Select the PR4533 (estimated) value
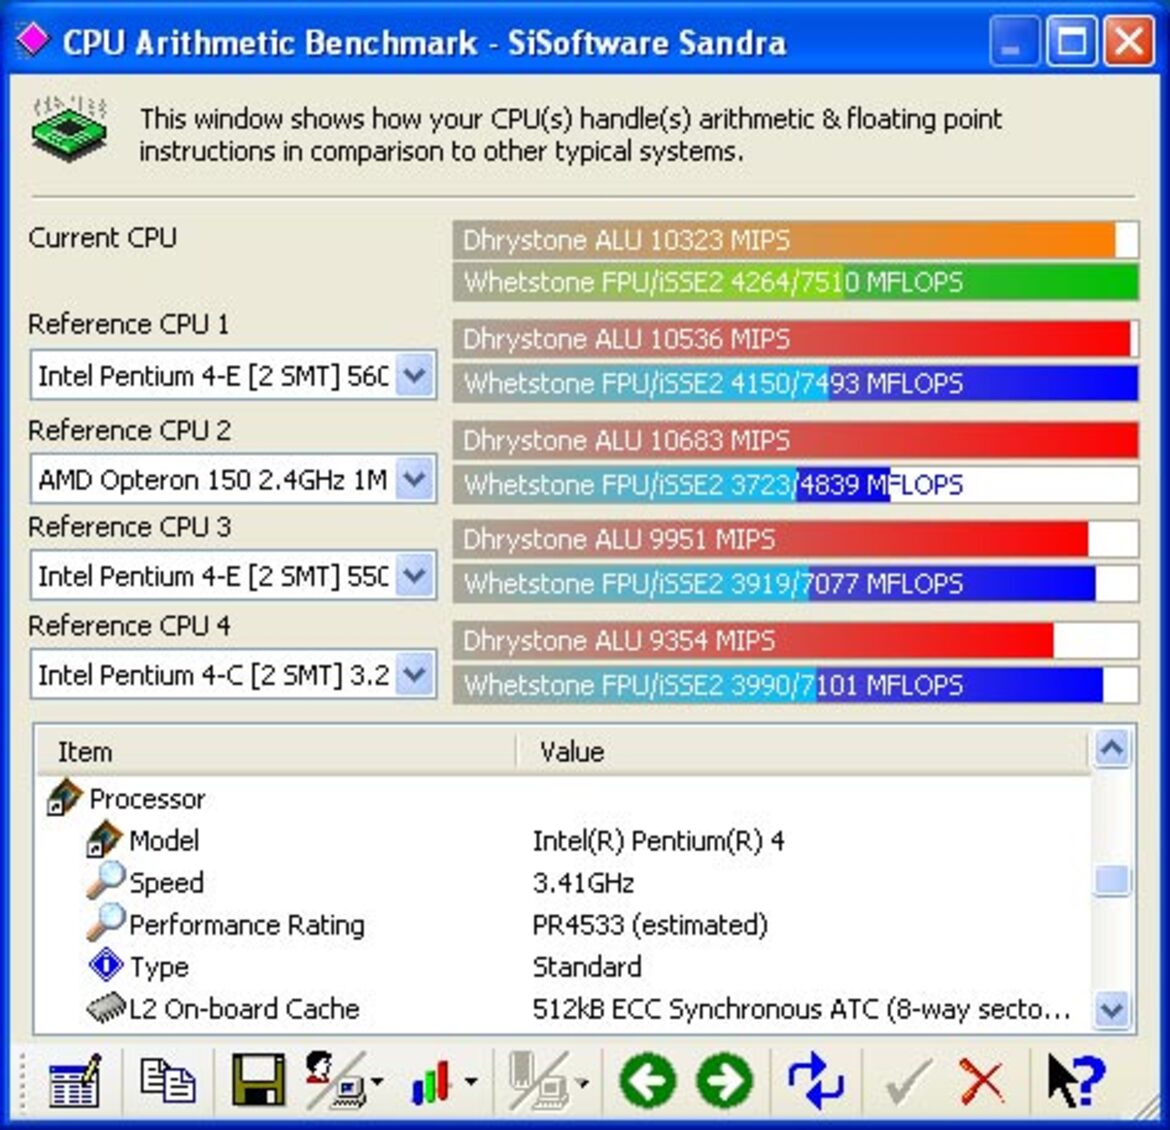 pyautogui.click(x=650, y=925)
